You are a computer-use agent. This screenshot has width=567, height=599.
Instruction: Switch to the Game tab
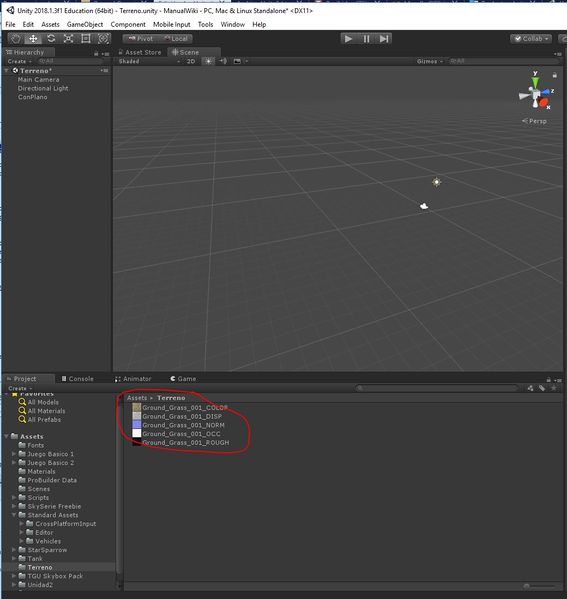click(x=183, y=379)
